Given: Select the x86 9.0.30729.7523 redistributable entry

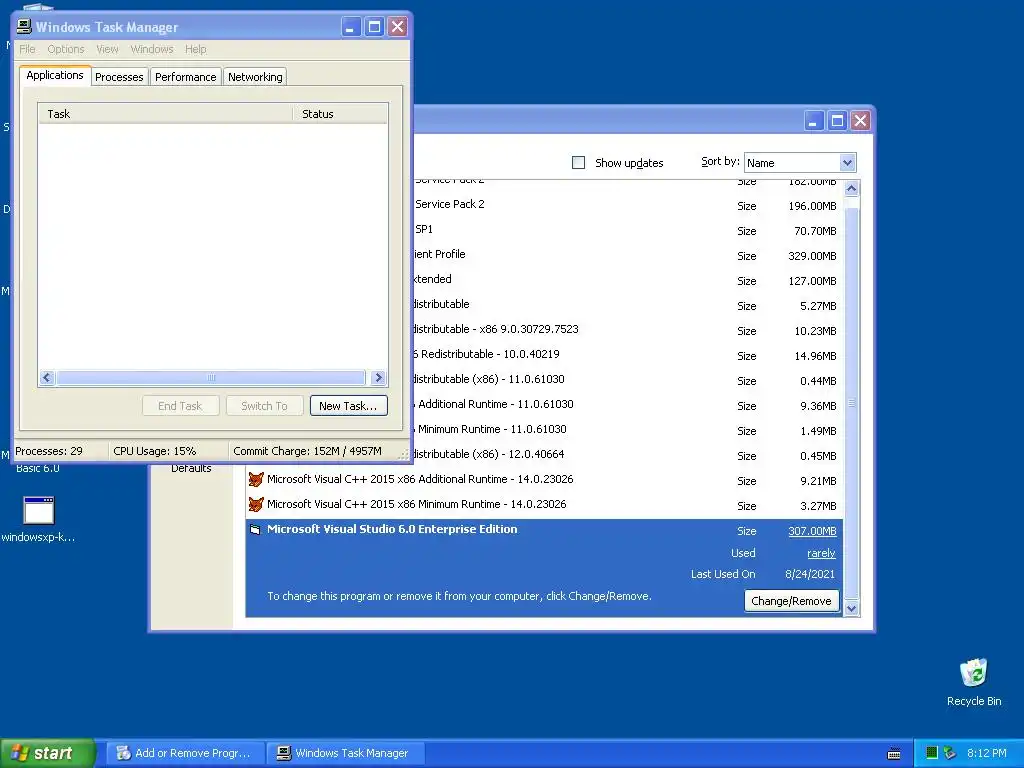Looking at the screenshot, I should [627, 330].
